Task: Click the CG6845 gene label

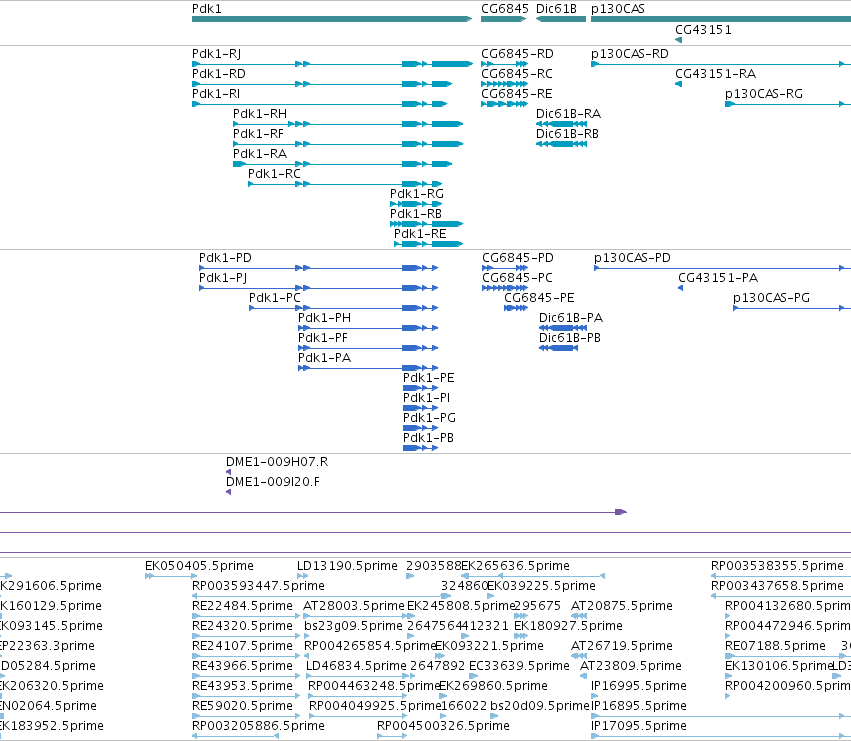Action: click(505, 9)
